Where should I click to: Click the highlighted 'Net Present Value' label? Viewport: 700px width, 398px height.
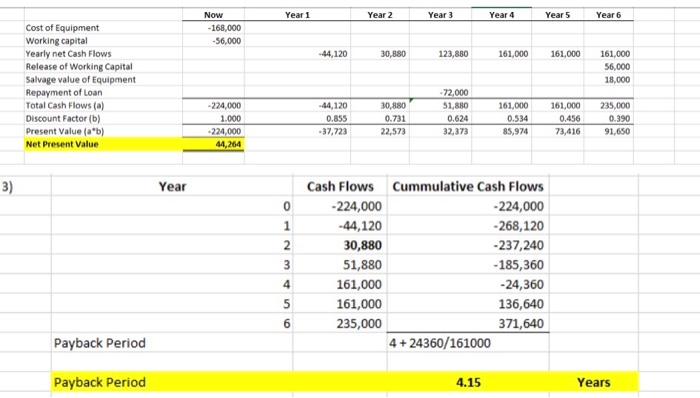coord(62,144)
